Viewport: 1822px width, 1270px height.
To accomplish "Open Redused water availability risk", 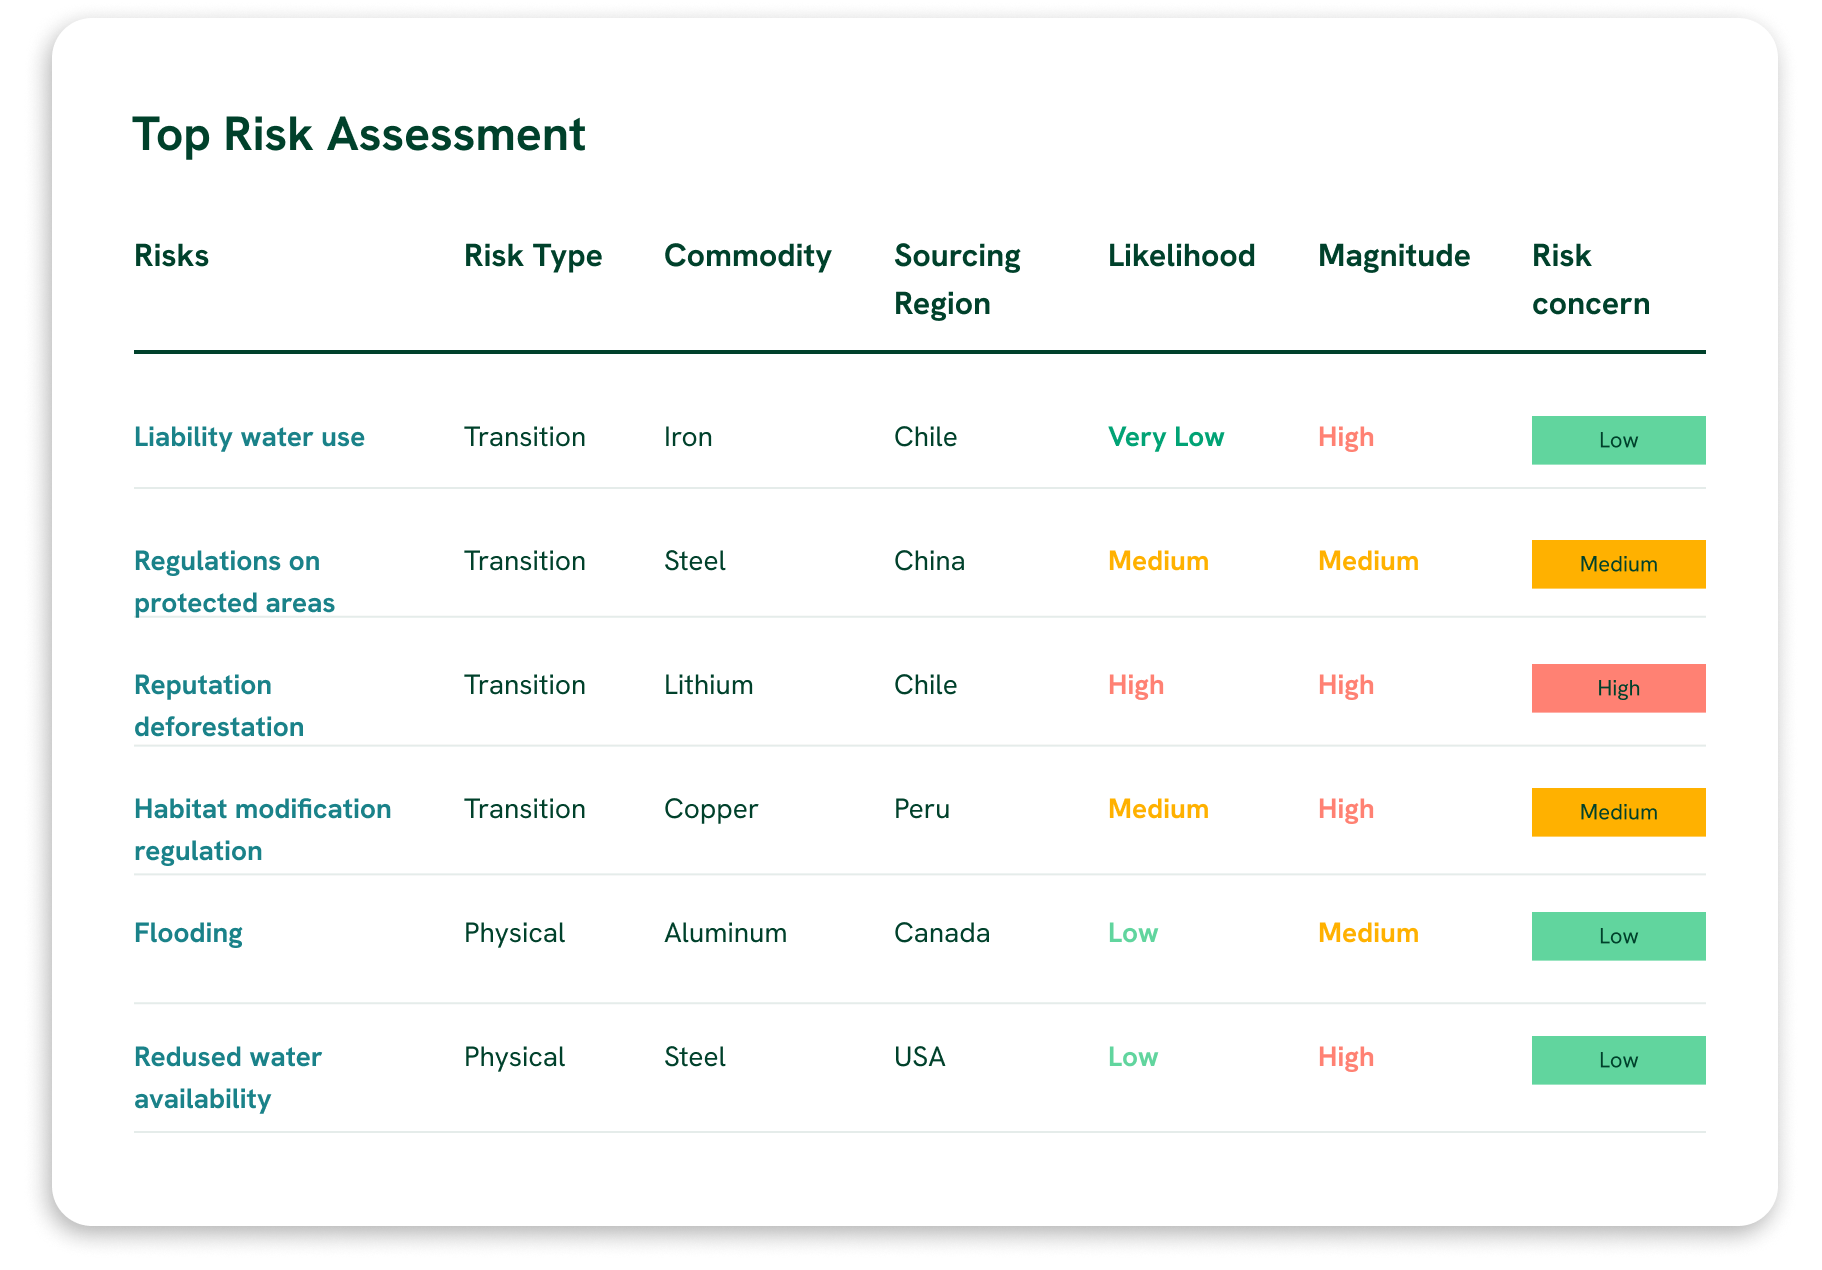I will (x=228, y=1077).
